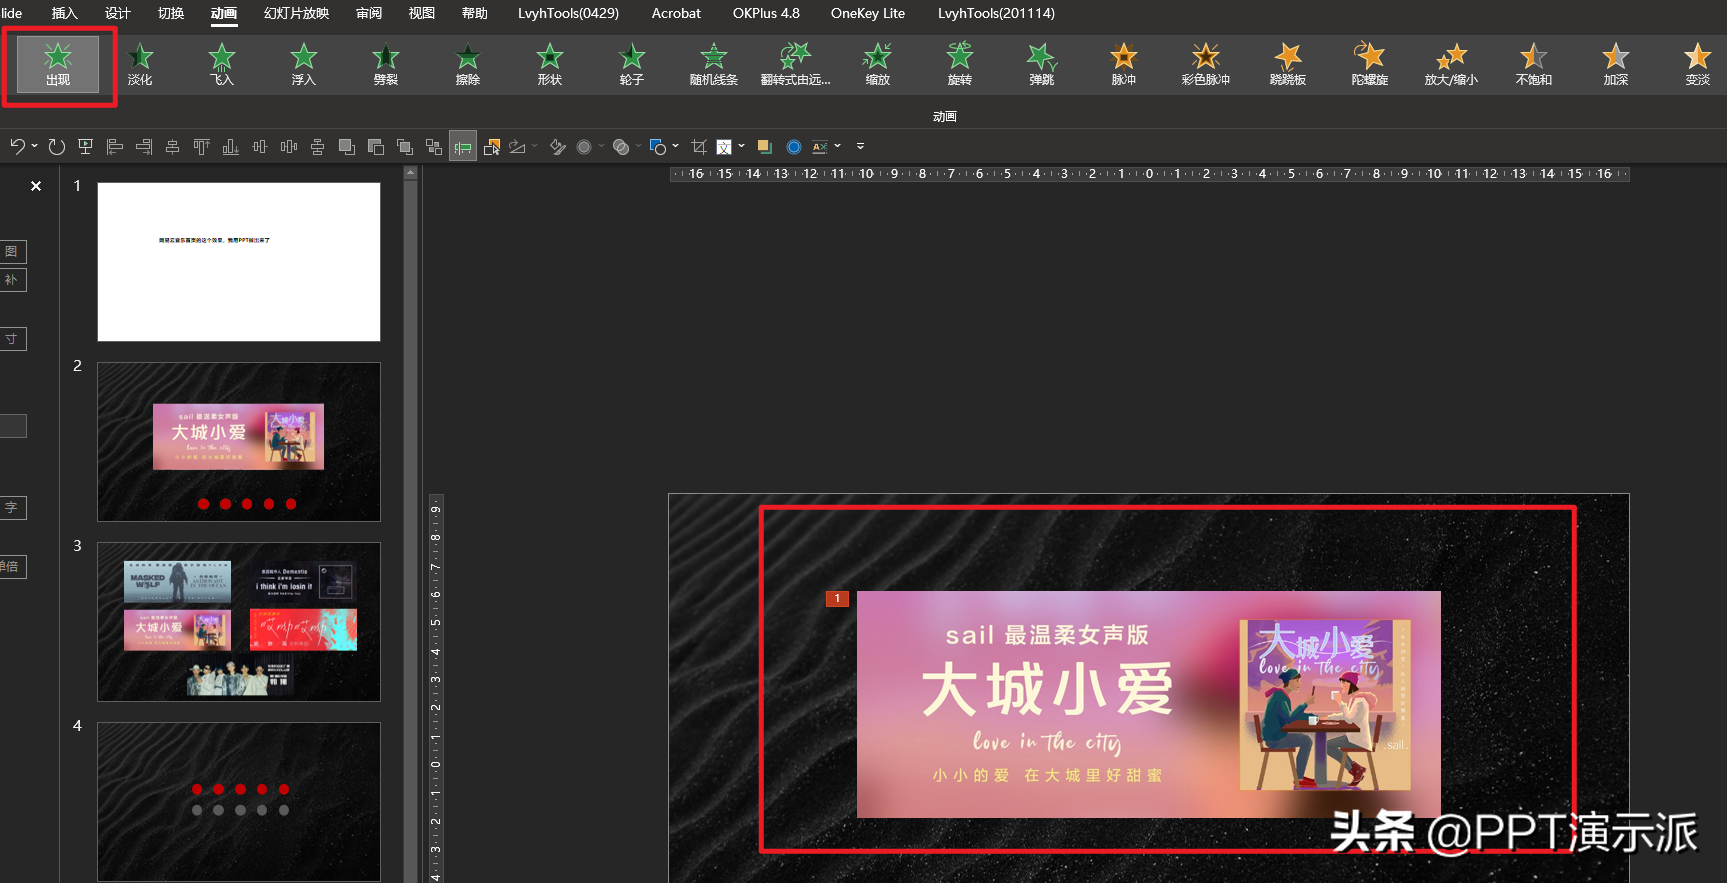Open the undo history dropdown arrow
The image size is (1727, 883).
point(34,146)
